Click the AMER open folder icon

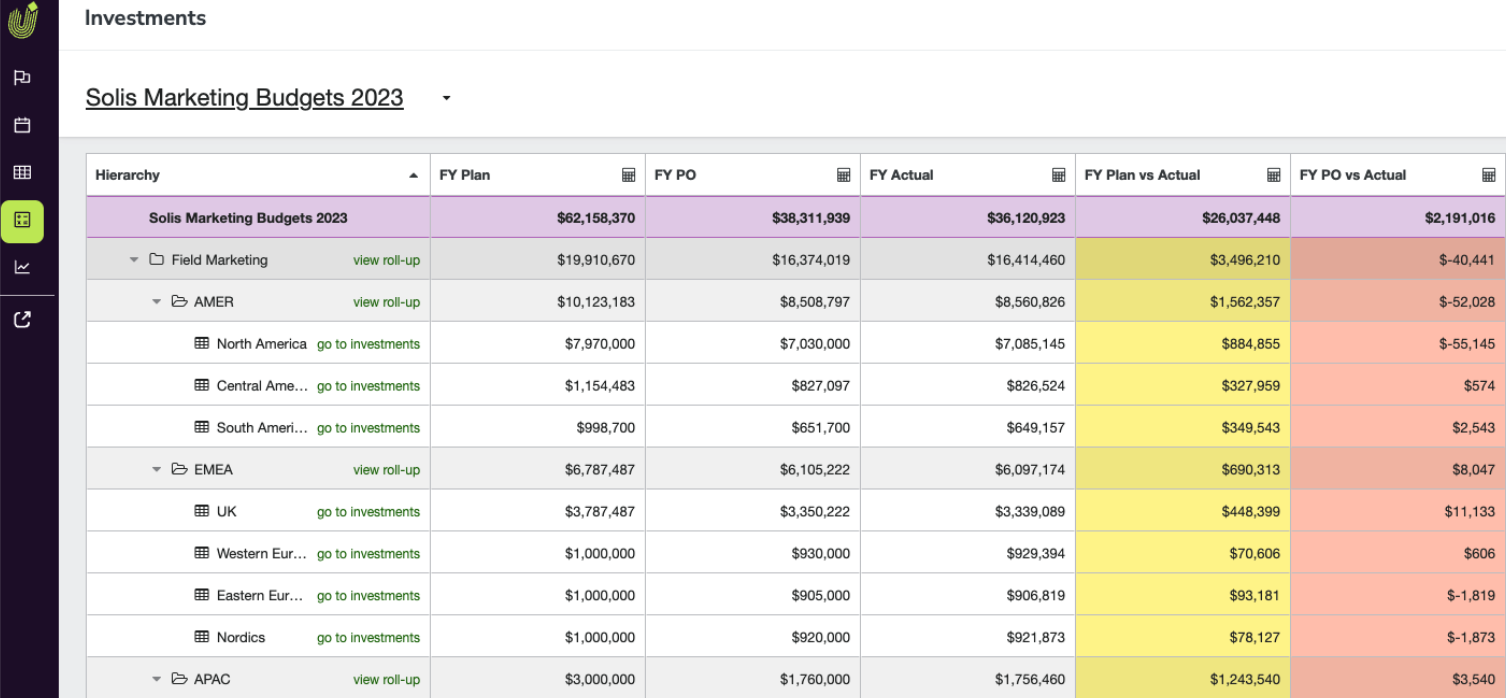(x=180, y=301)
